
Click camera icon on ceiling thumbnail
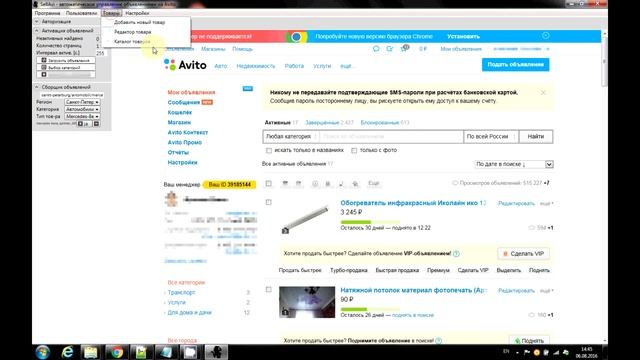click(x=285, y=312)
